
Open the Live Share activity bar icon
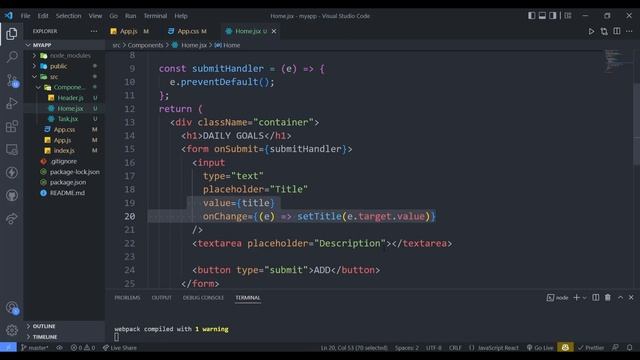pyautogui.click(x=11, y=219)
